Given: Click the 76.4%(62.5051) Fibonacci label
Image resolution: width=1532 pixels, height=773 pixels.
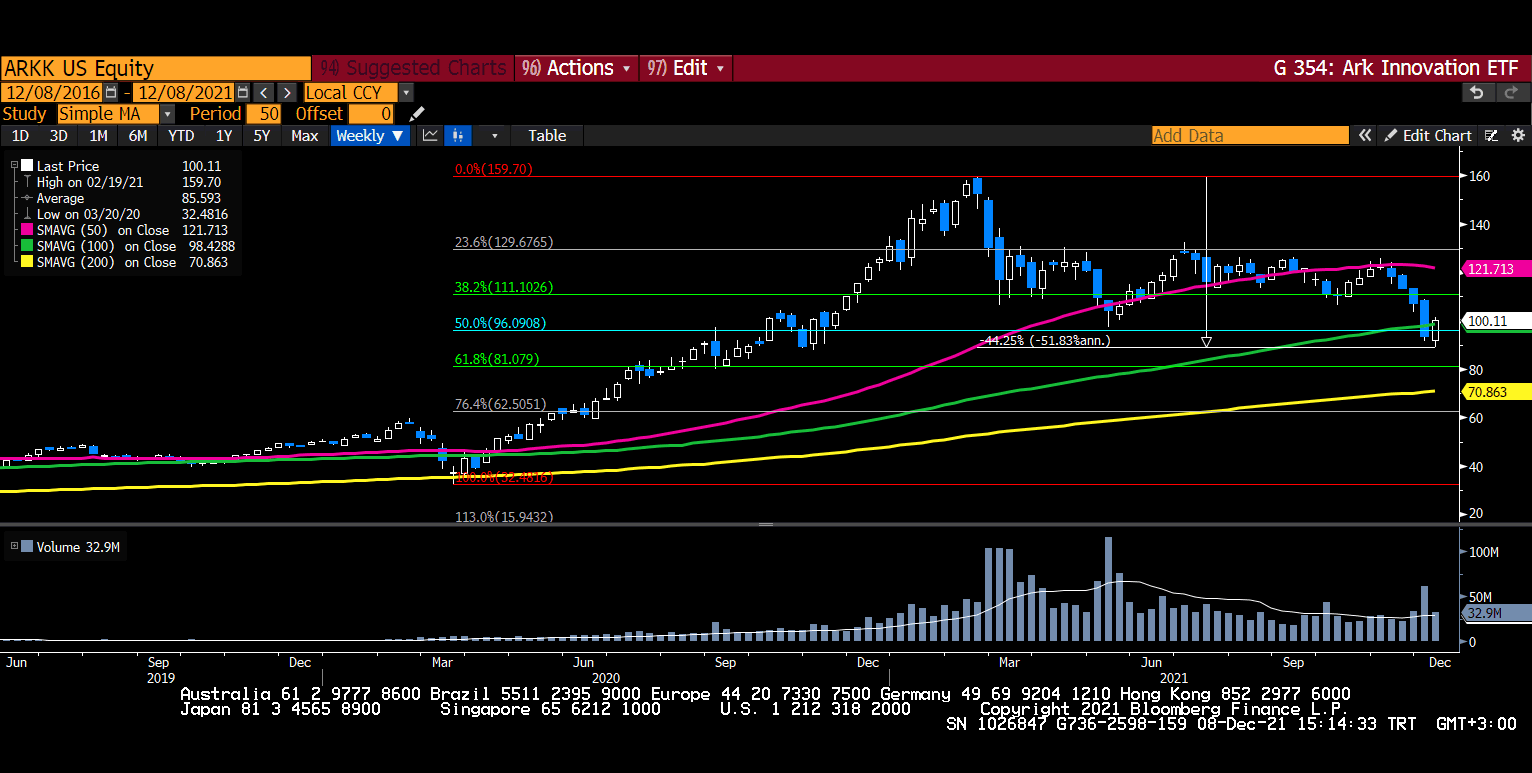Looking at the screenshot, I should click(x=500, y=405).
